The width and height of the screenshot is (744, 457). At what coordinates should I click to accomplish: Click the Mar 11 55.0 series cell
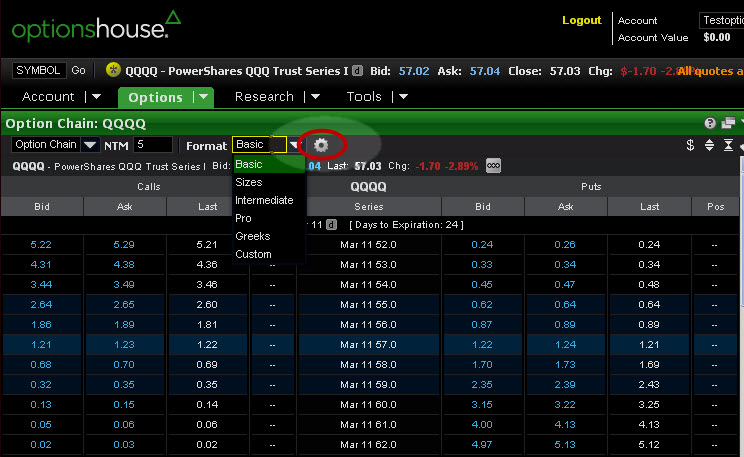click(368, 305)
